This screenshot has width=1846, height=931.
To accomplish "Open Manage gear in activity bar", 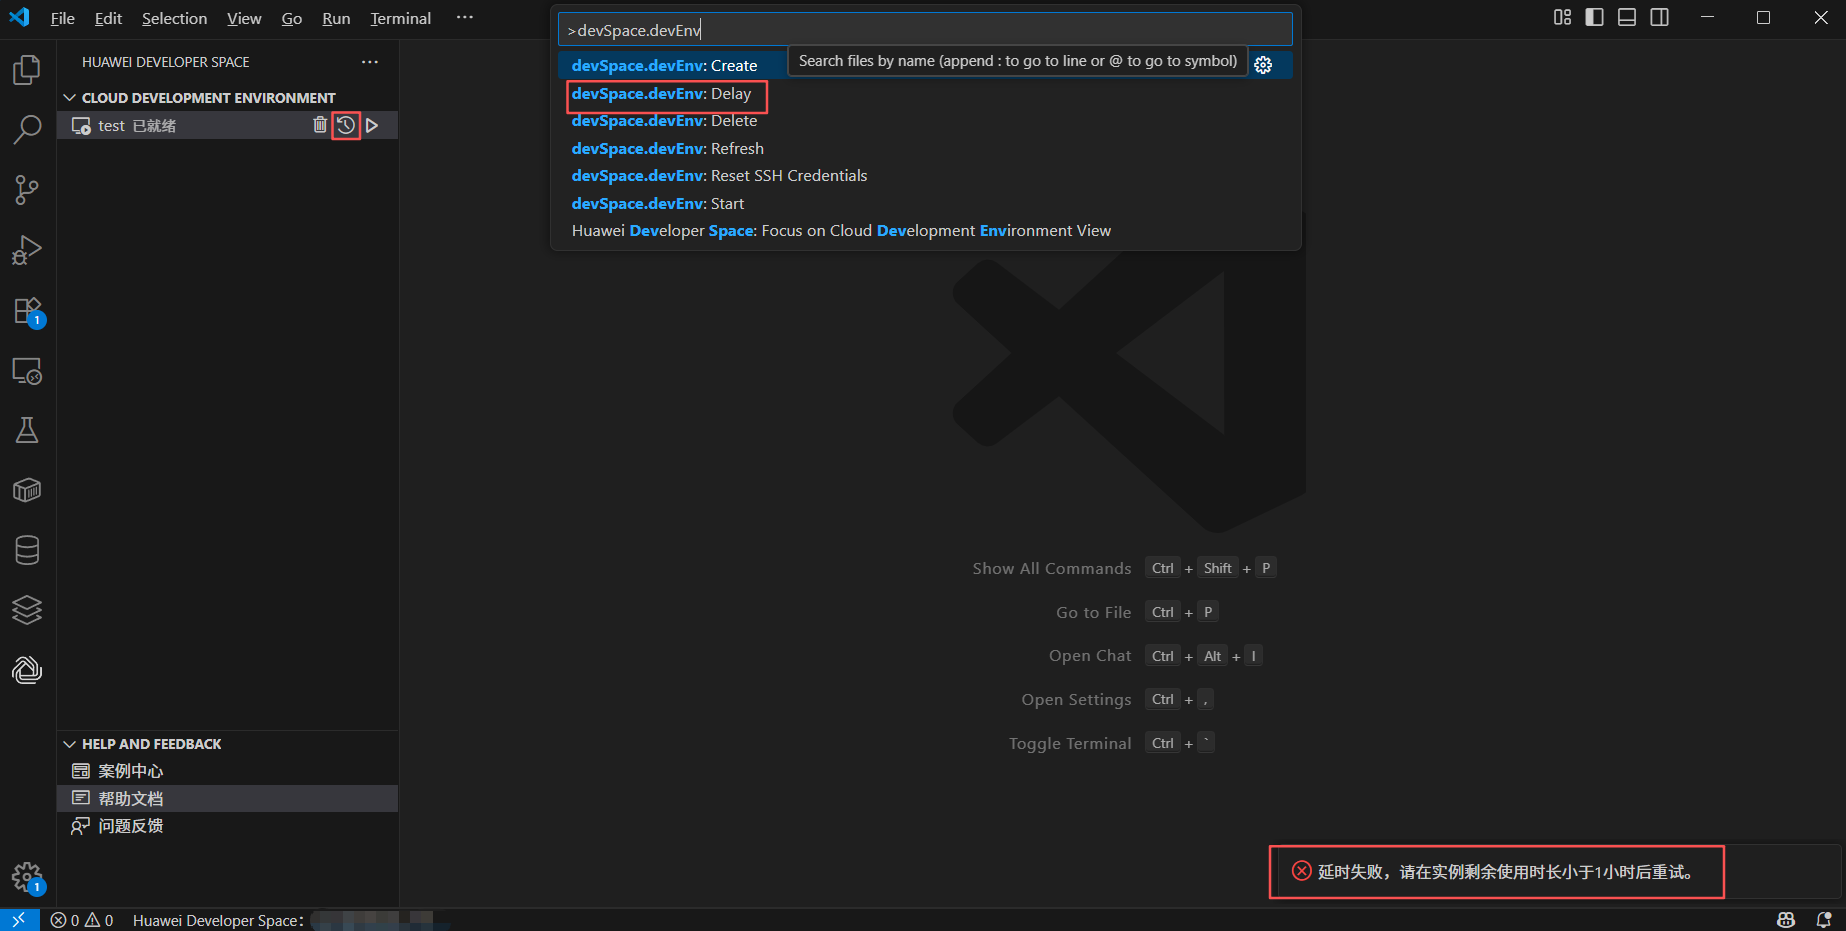I will pyautogui.click(x=27, y=878).
